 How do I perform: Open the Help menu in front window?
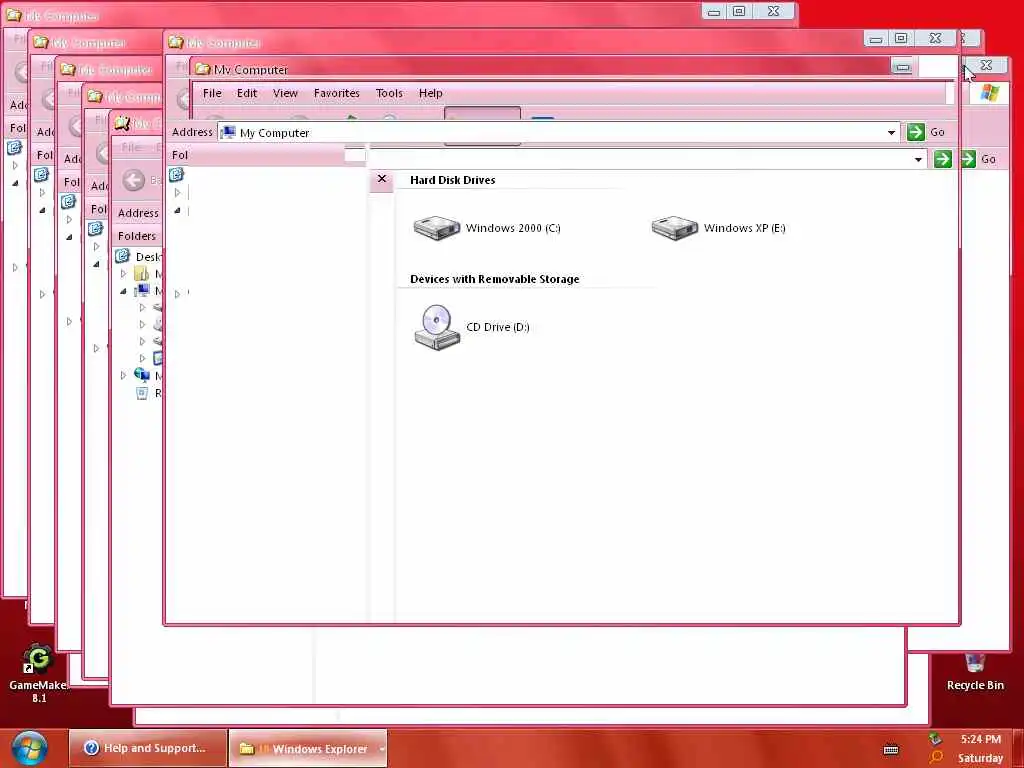coord(431,93)
